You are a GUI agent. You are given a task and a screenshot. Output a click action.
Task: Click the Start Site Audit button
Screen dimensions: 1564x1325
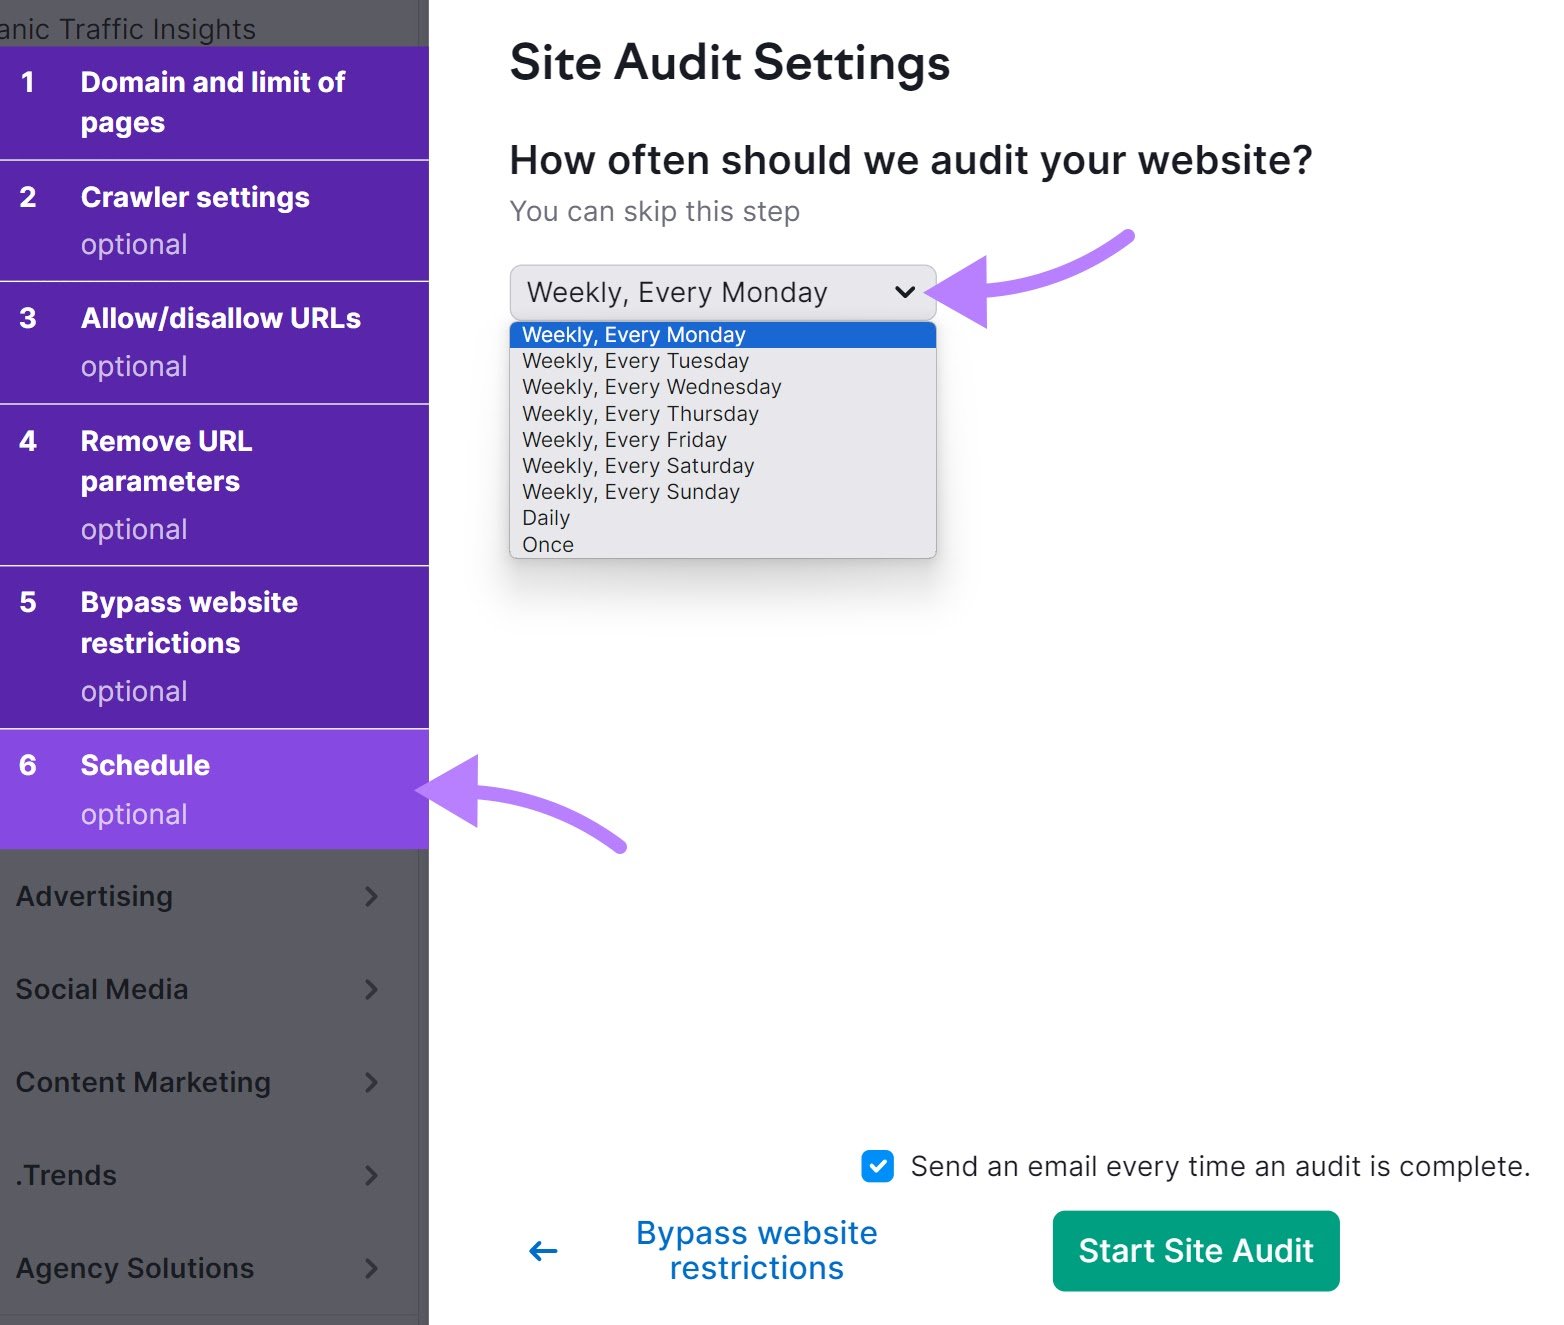pyautogui.click(x=1195, y=1250)
